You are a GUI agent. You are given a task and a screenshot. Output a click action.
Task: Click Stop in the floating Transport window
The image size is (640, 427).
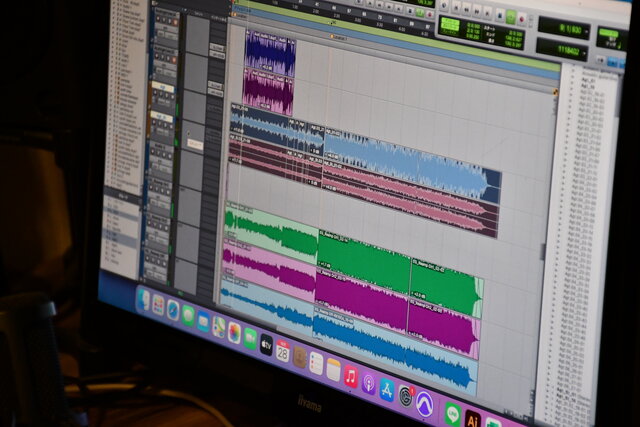(x=500, y=15)
